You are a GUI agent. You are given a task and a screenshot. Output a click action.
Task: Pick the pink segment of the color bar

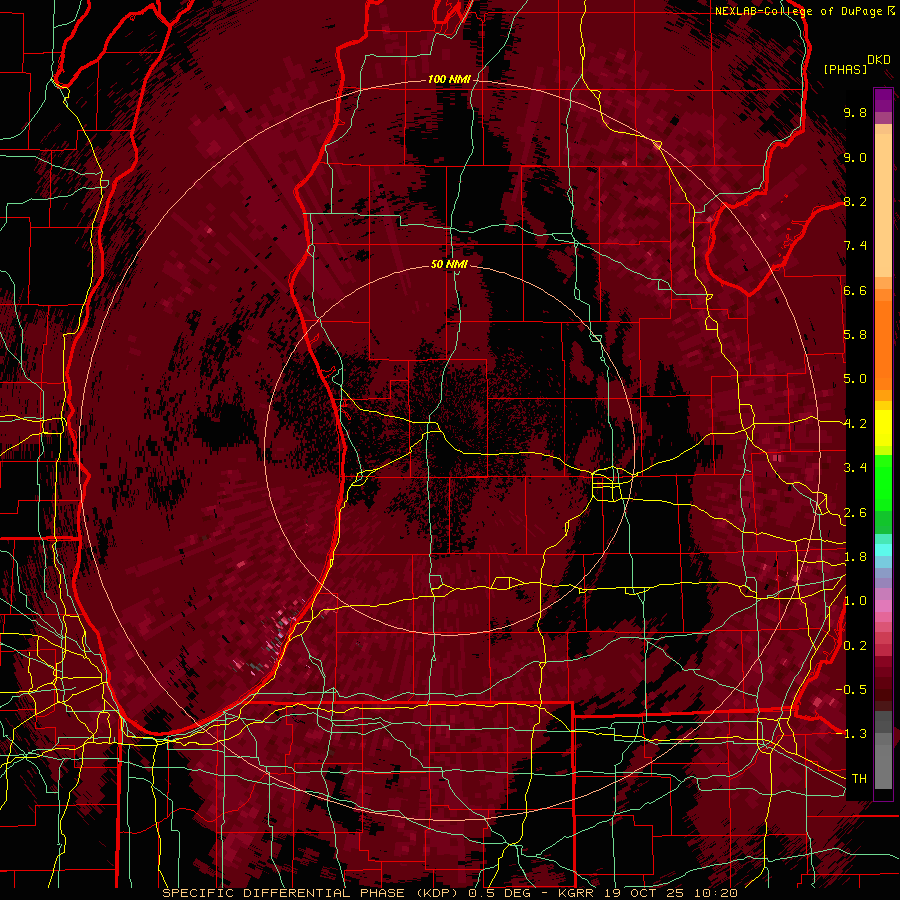(x=883, y=606)
